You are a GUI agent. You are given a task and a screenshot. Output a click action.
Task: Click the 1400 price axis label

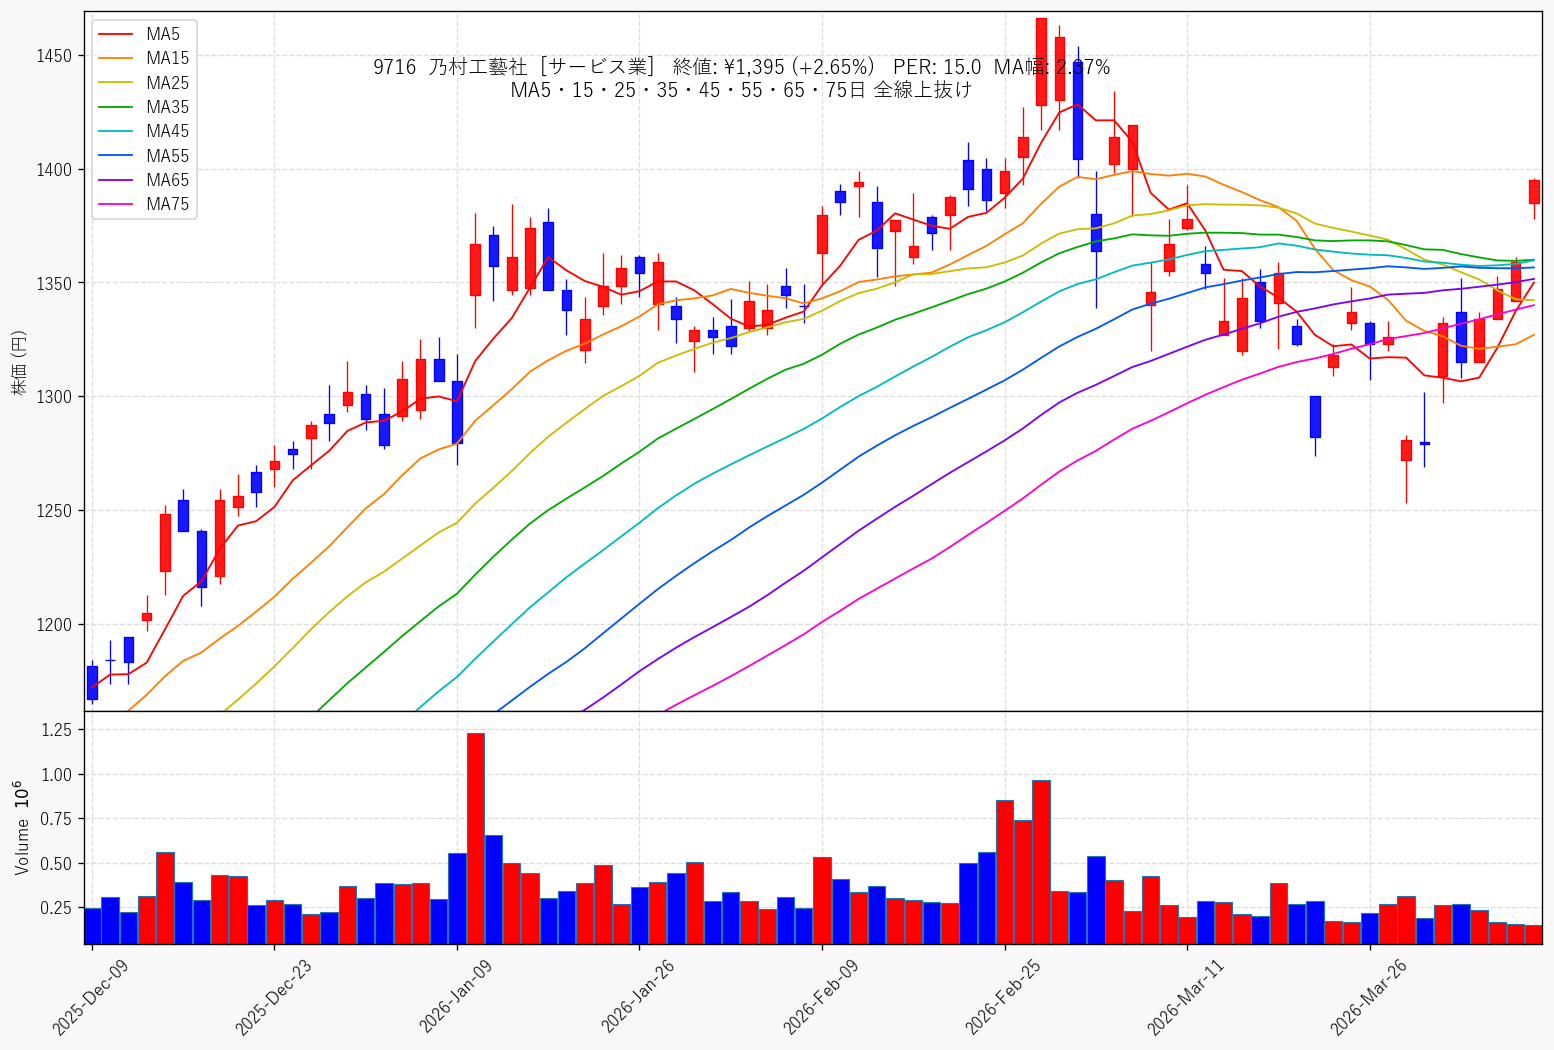tap(55, 170)
